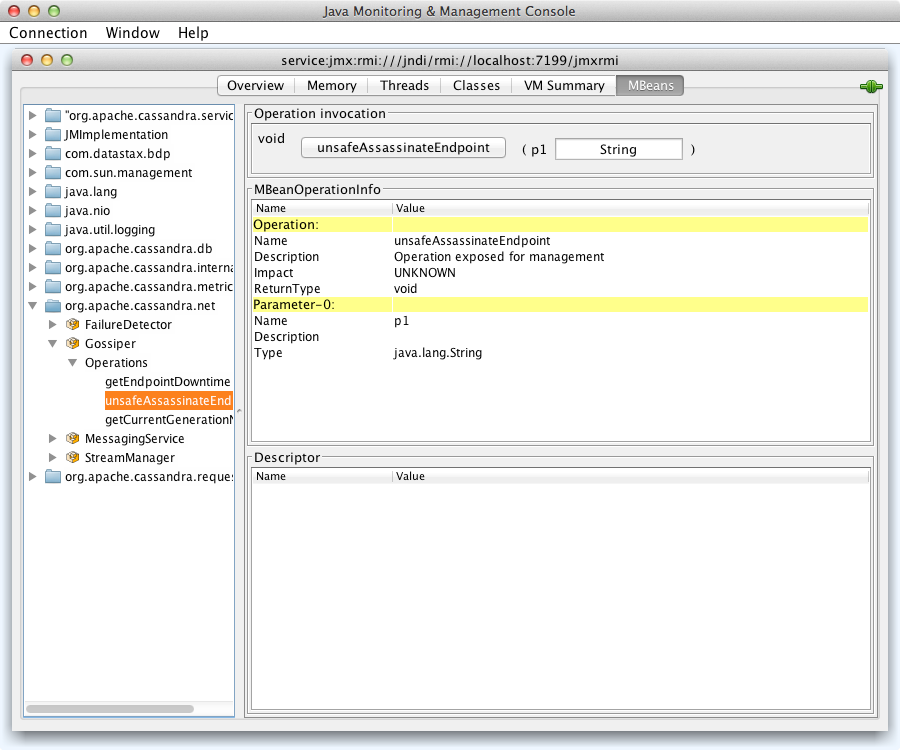The width and height of the screenshot is (900, 750).
Task: Open the Connection menu
Action: pyautogui.click(x=48, y=33)
